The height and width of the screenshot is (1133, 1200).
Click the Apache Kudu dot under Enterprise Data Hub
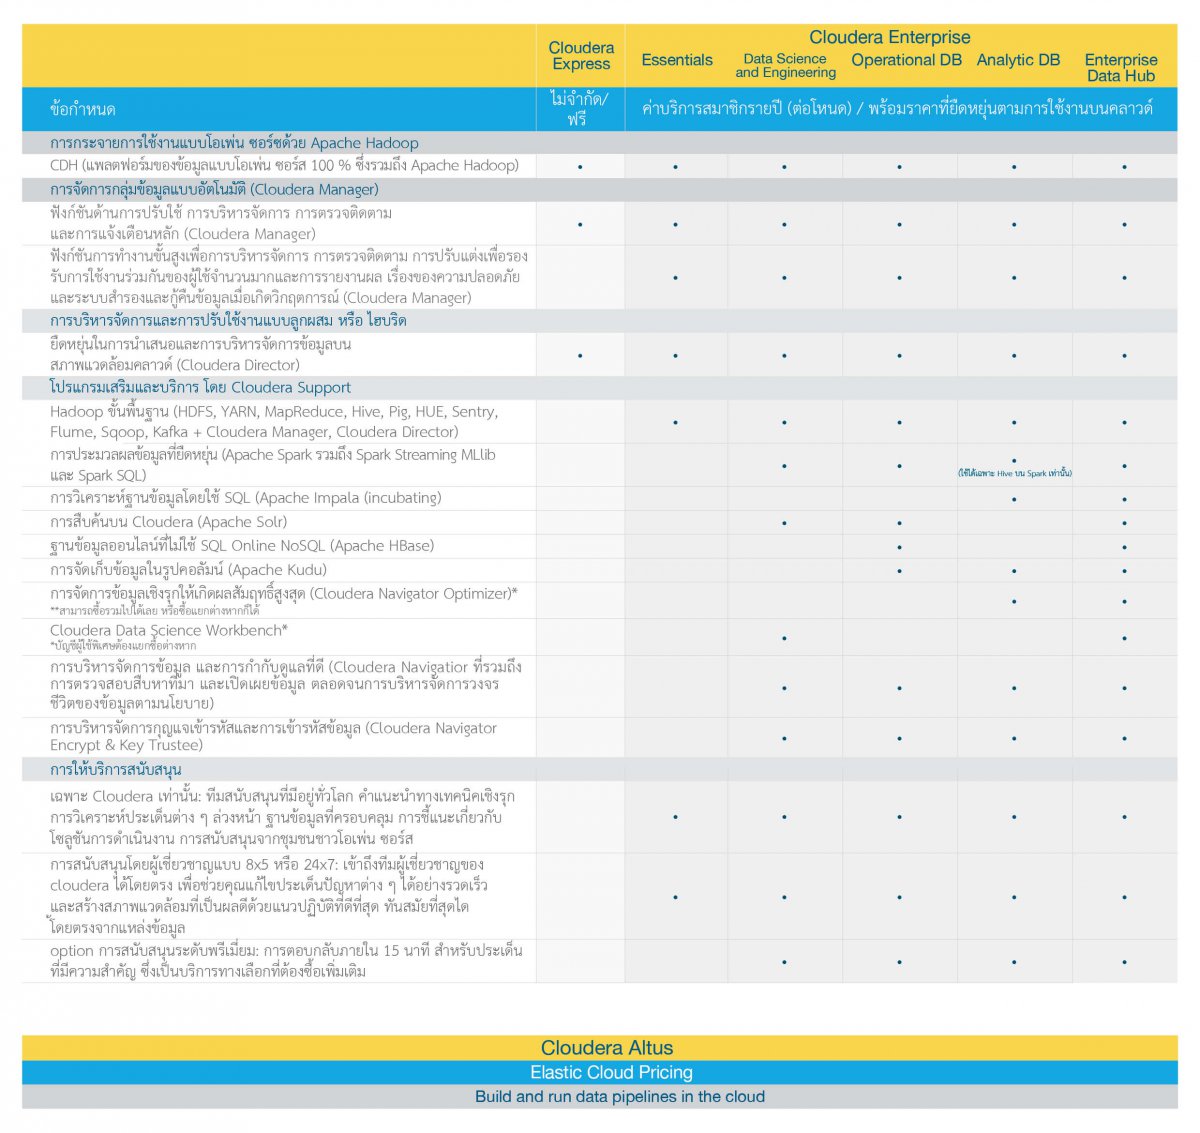coord(1124,571)
